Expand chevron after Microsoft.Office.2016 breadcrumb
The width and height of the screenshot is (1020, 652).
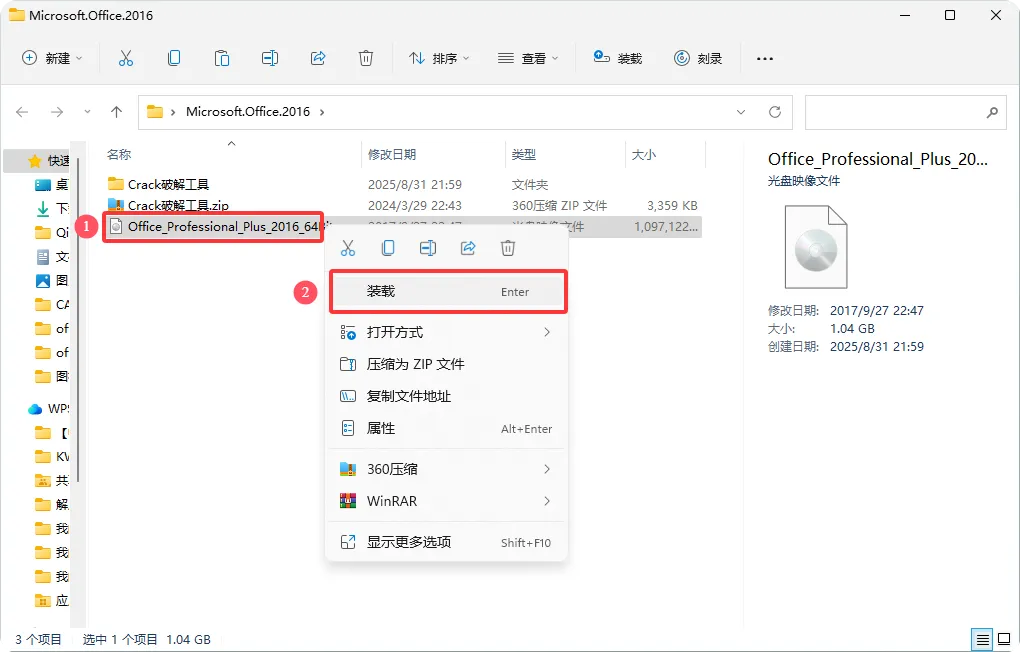point(322,112)
